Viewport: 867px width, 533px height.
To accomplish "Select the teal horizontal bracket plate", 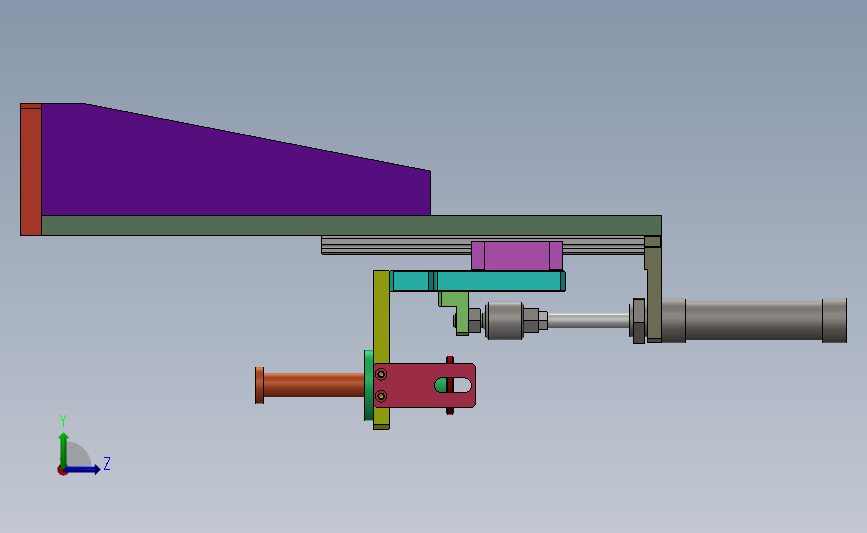I will pos(477,281).
